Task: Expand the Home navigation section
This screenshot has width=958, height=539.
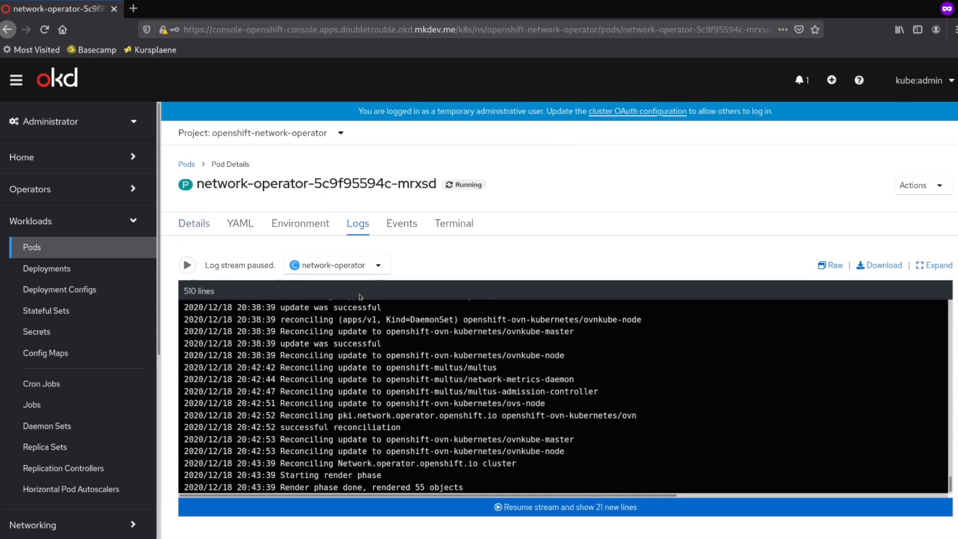Action: coord(73,157)
